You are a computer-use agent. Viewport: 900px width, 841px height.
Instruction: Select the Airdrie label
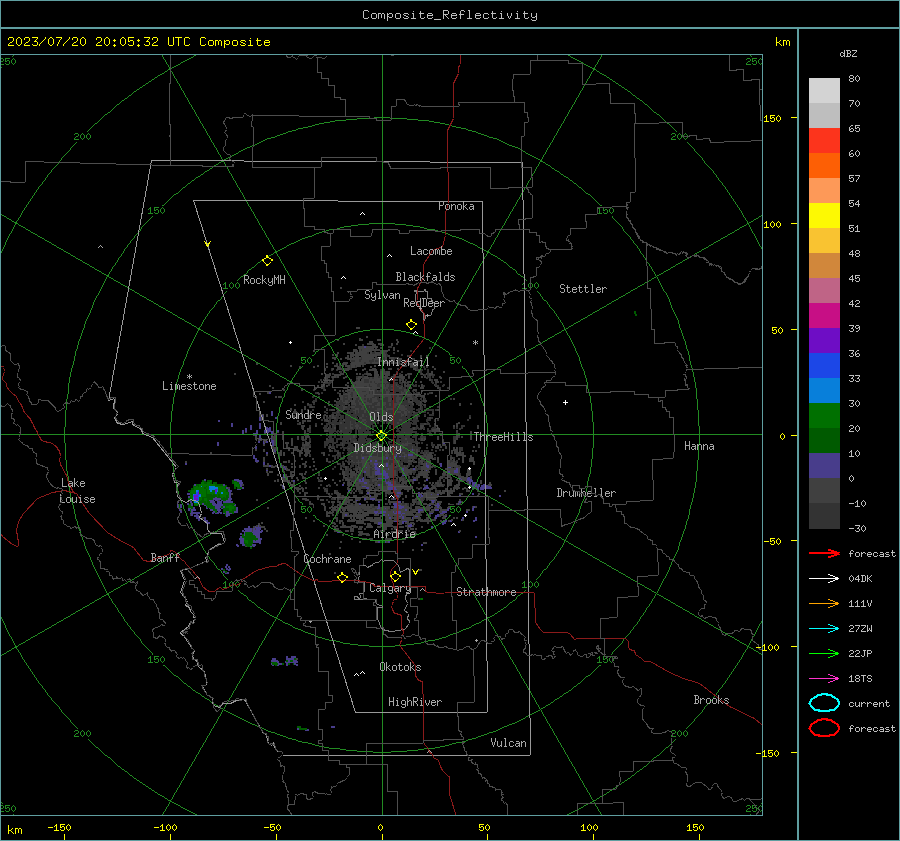point(394,534)
